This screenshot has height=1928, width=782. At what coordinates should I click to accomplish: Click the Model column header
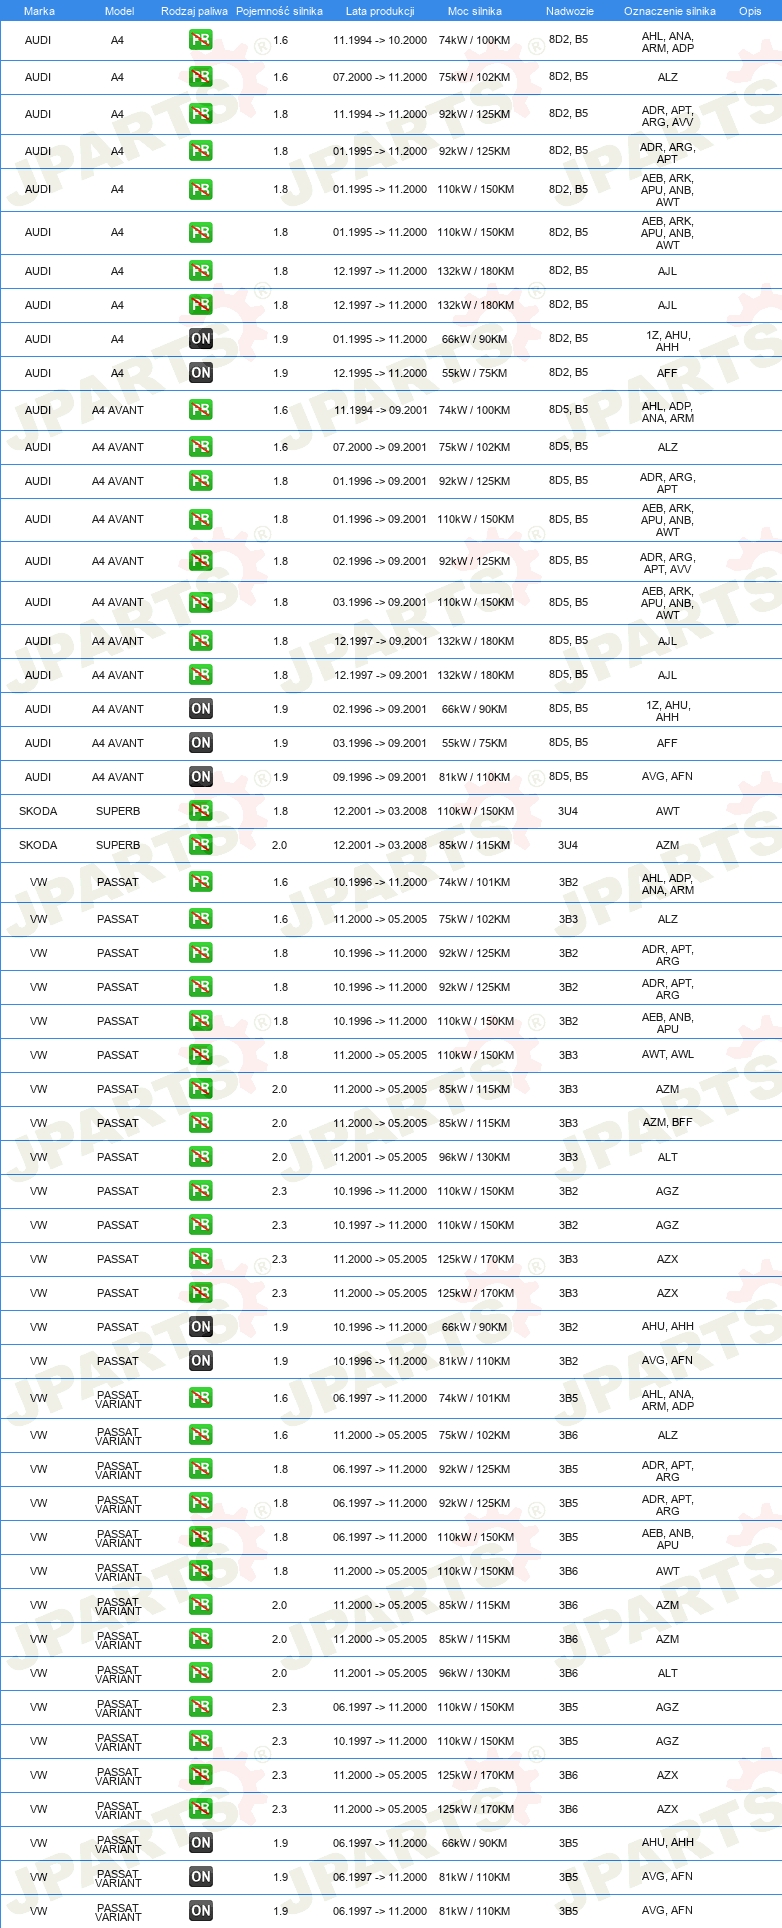point(120,11)
